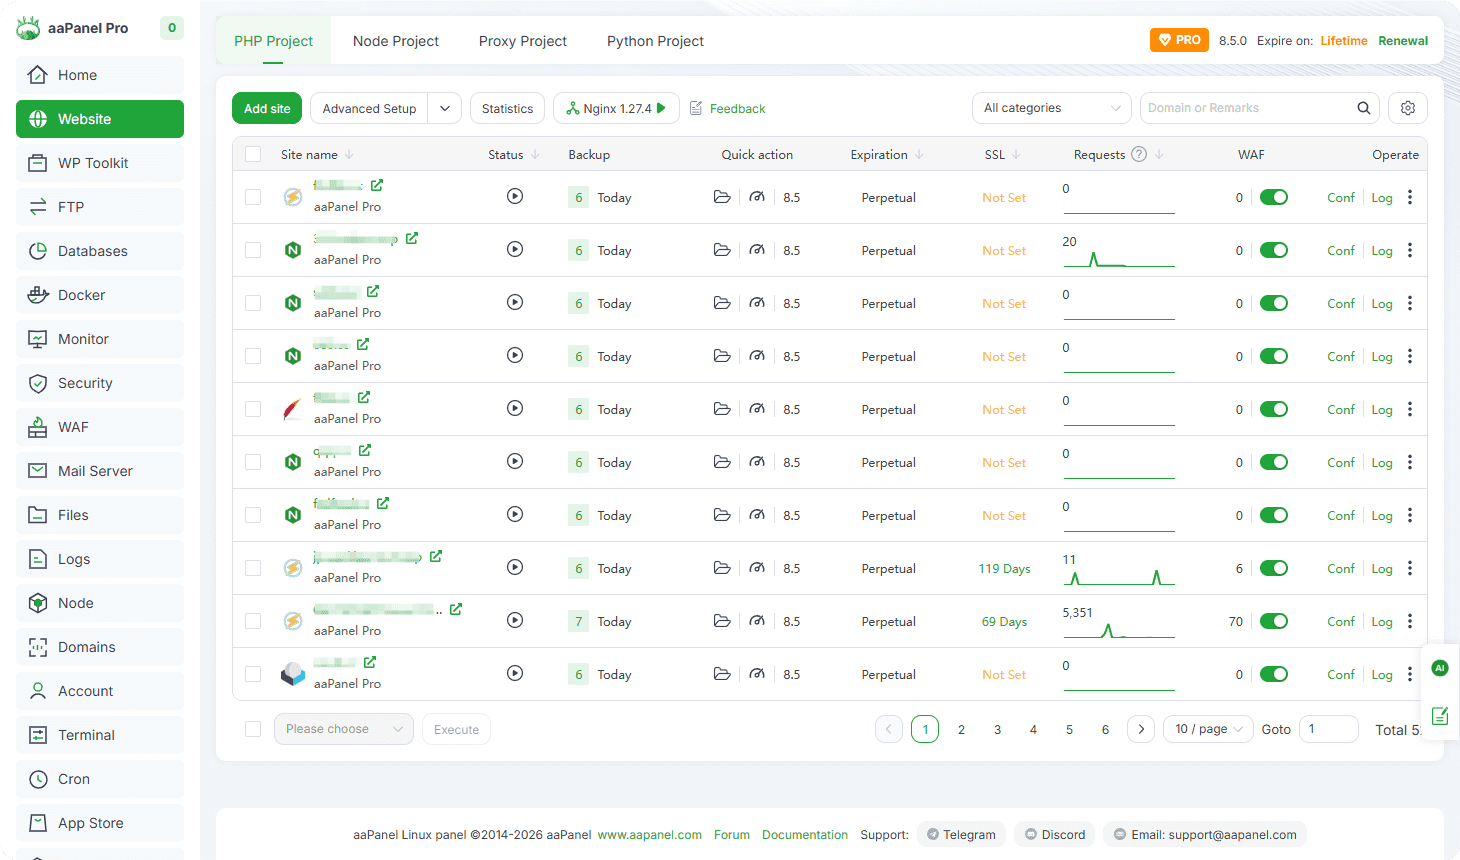Screen dimensions: 1460x860
Task: Click running status icon in second row
Action: 515,250
